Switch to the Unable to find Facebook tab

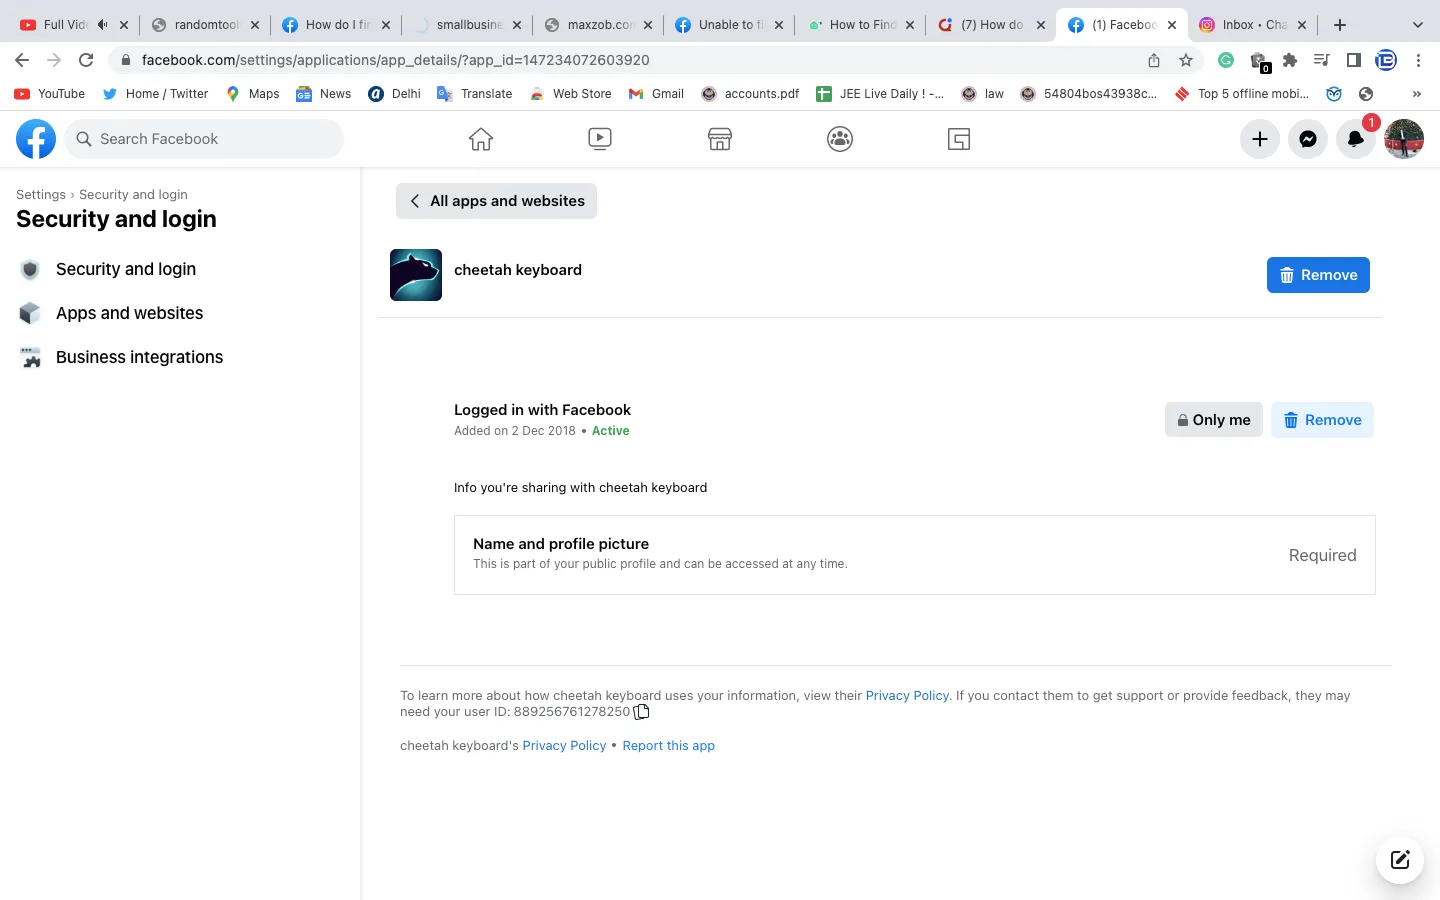point(729,25)
